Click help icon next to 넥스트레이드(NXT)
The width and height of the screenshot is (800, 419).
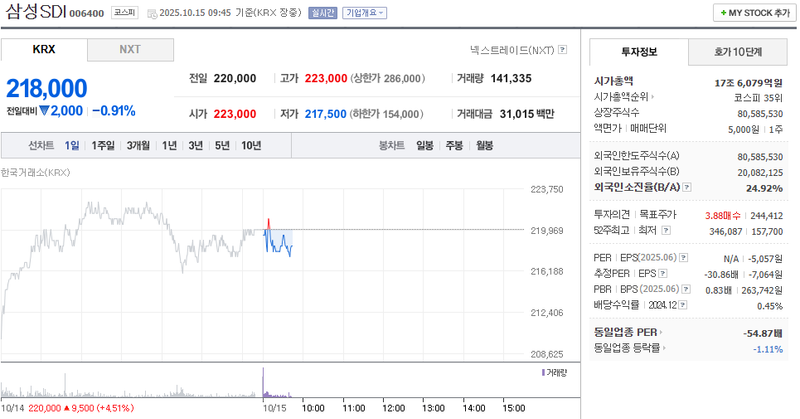(x=563, y=49)
